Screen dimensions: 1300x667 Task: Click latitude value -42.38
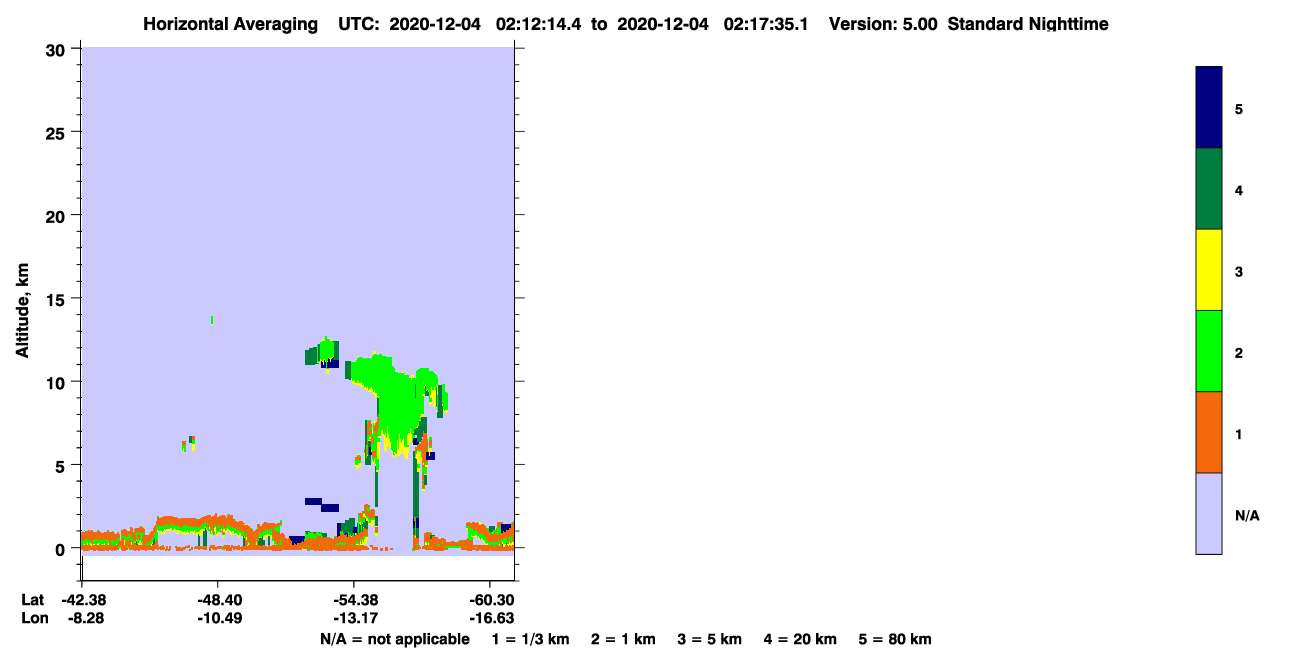[82, 600]
